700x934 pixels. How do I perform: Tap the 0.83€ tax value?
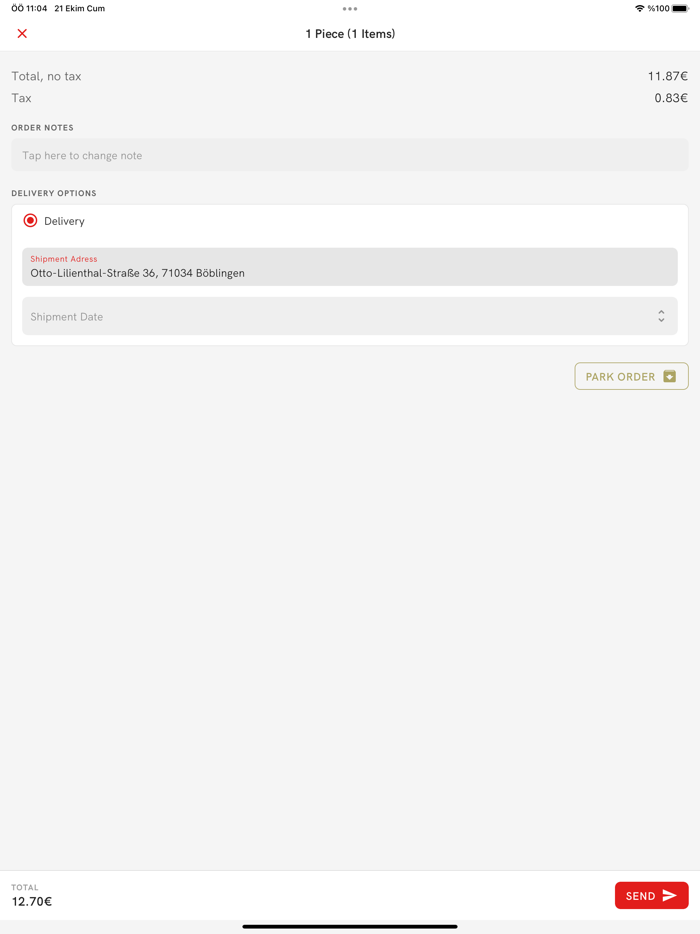[x=671, y=98]
